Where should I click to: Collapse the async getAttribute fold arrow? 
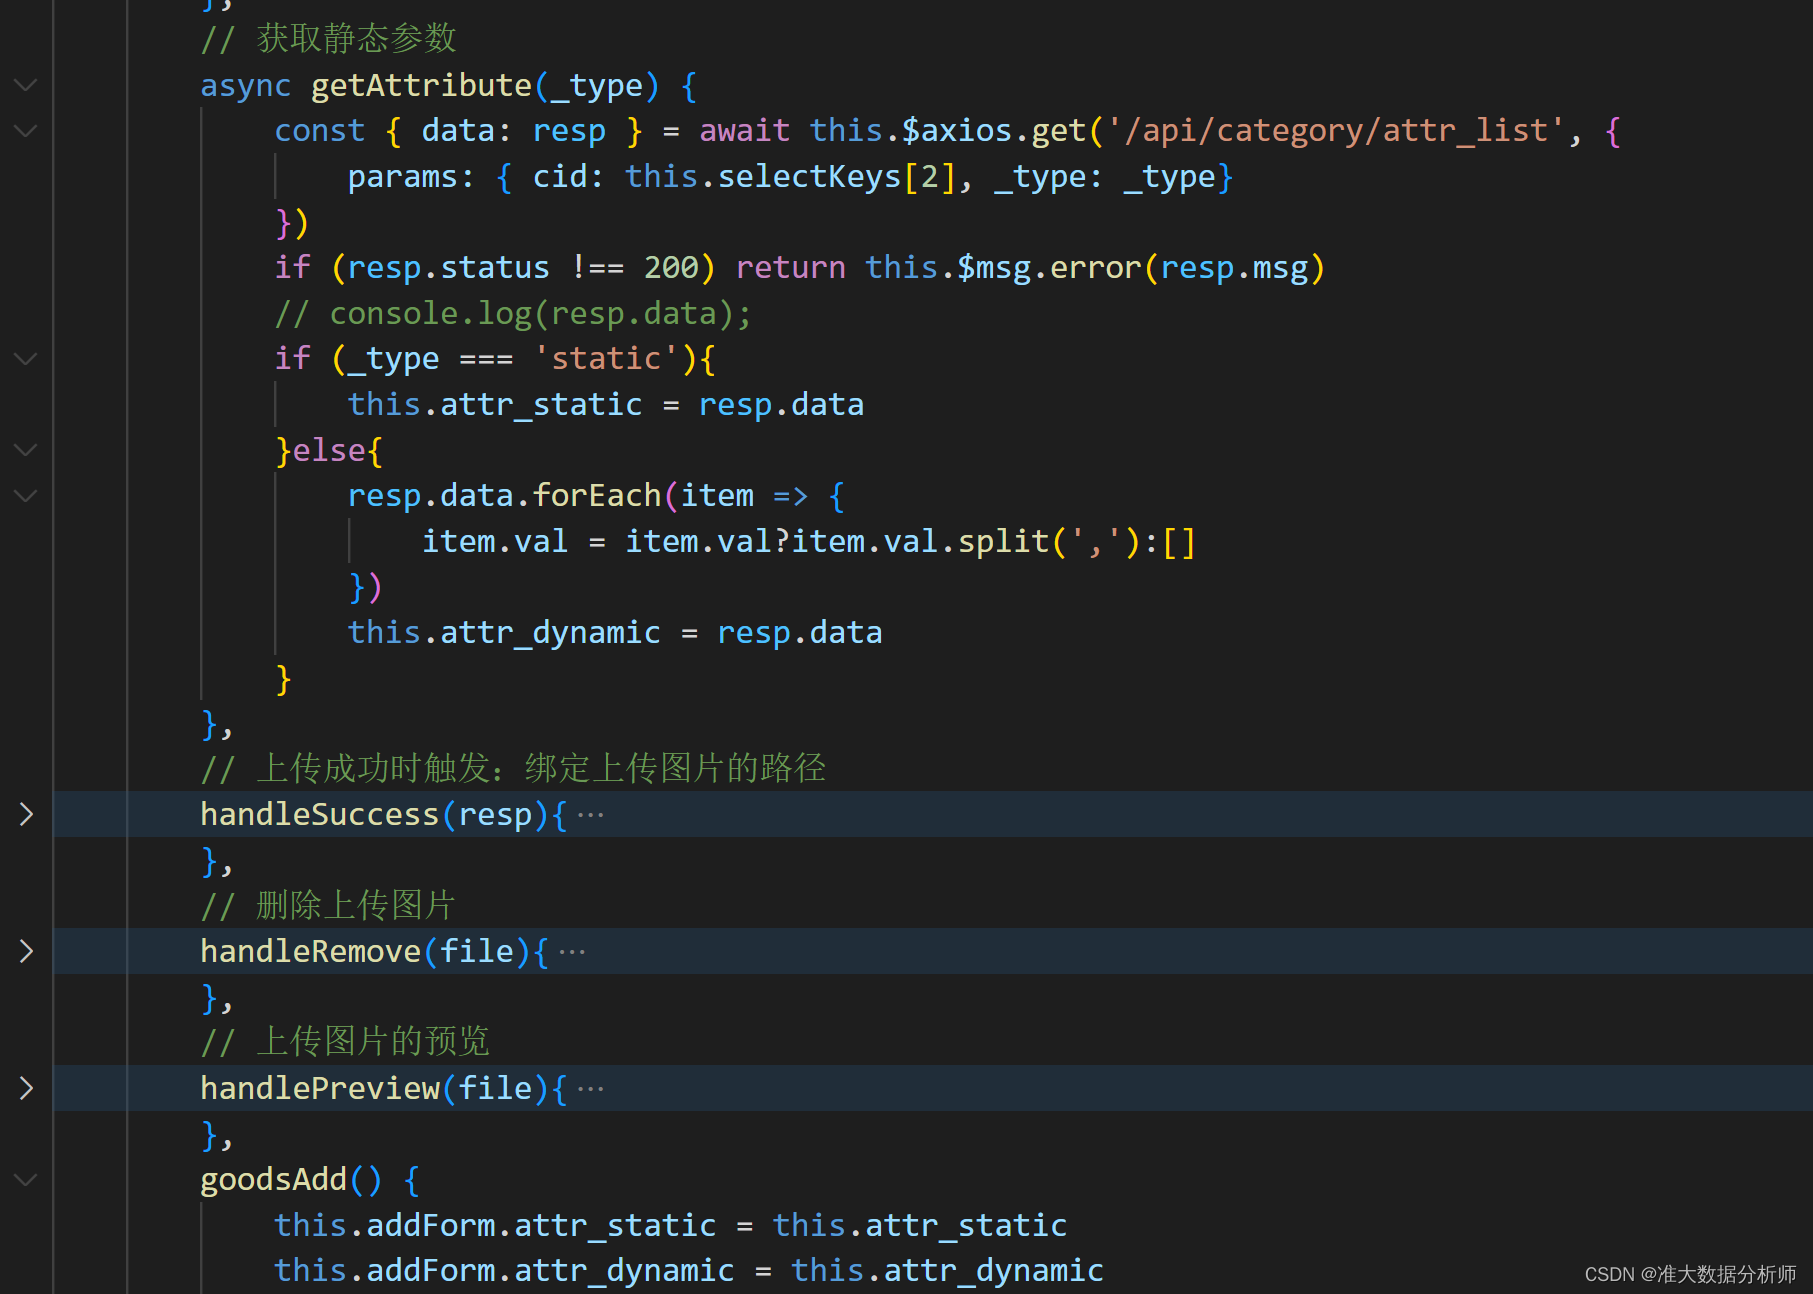pos(26,85)
